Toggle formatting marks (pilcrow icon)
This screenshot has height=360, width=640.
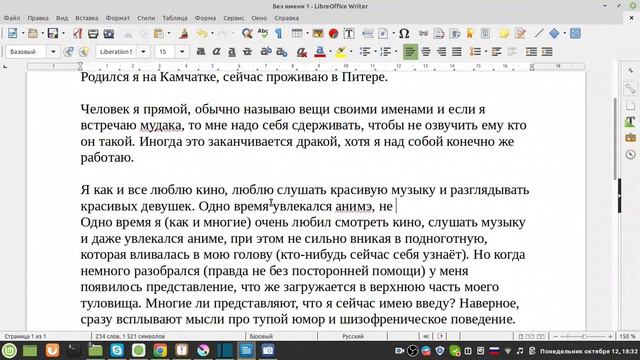(x=279, y=33)
